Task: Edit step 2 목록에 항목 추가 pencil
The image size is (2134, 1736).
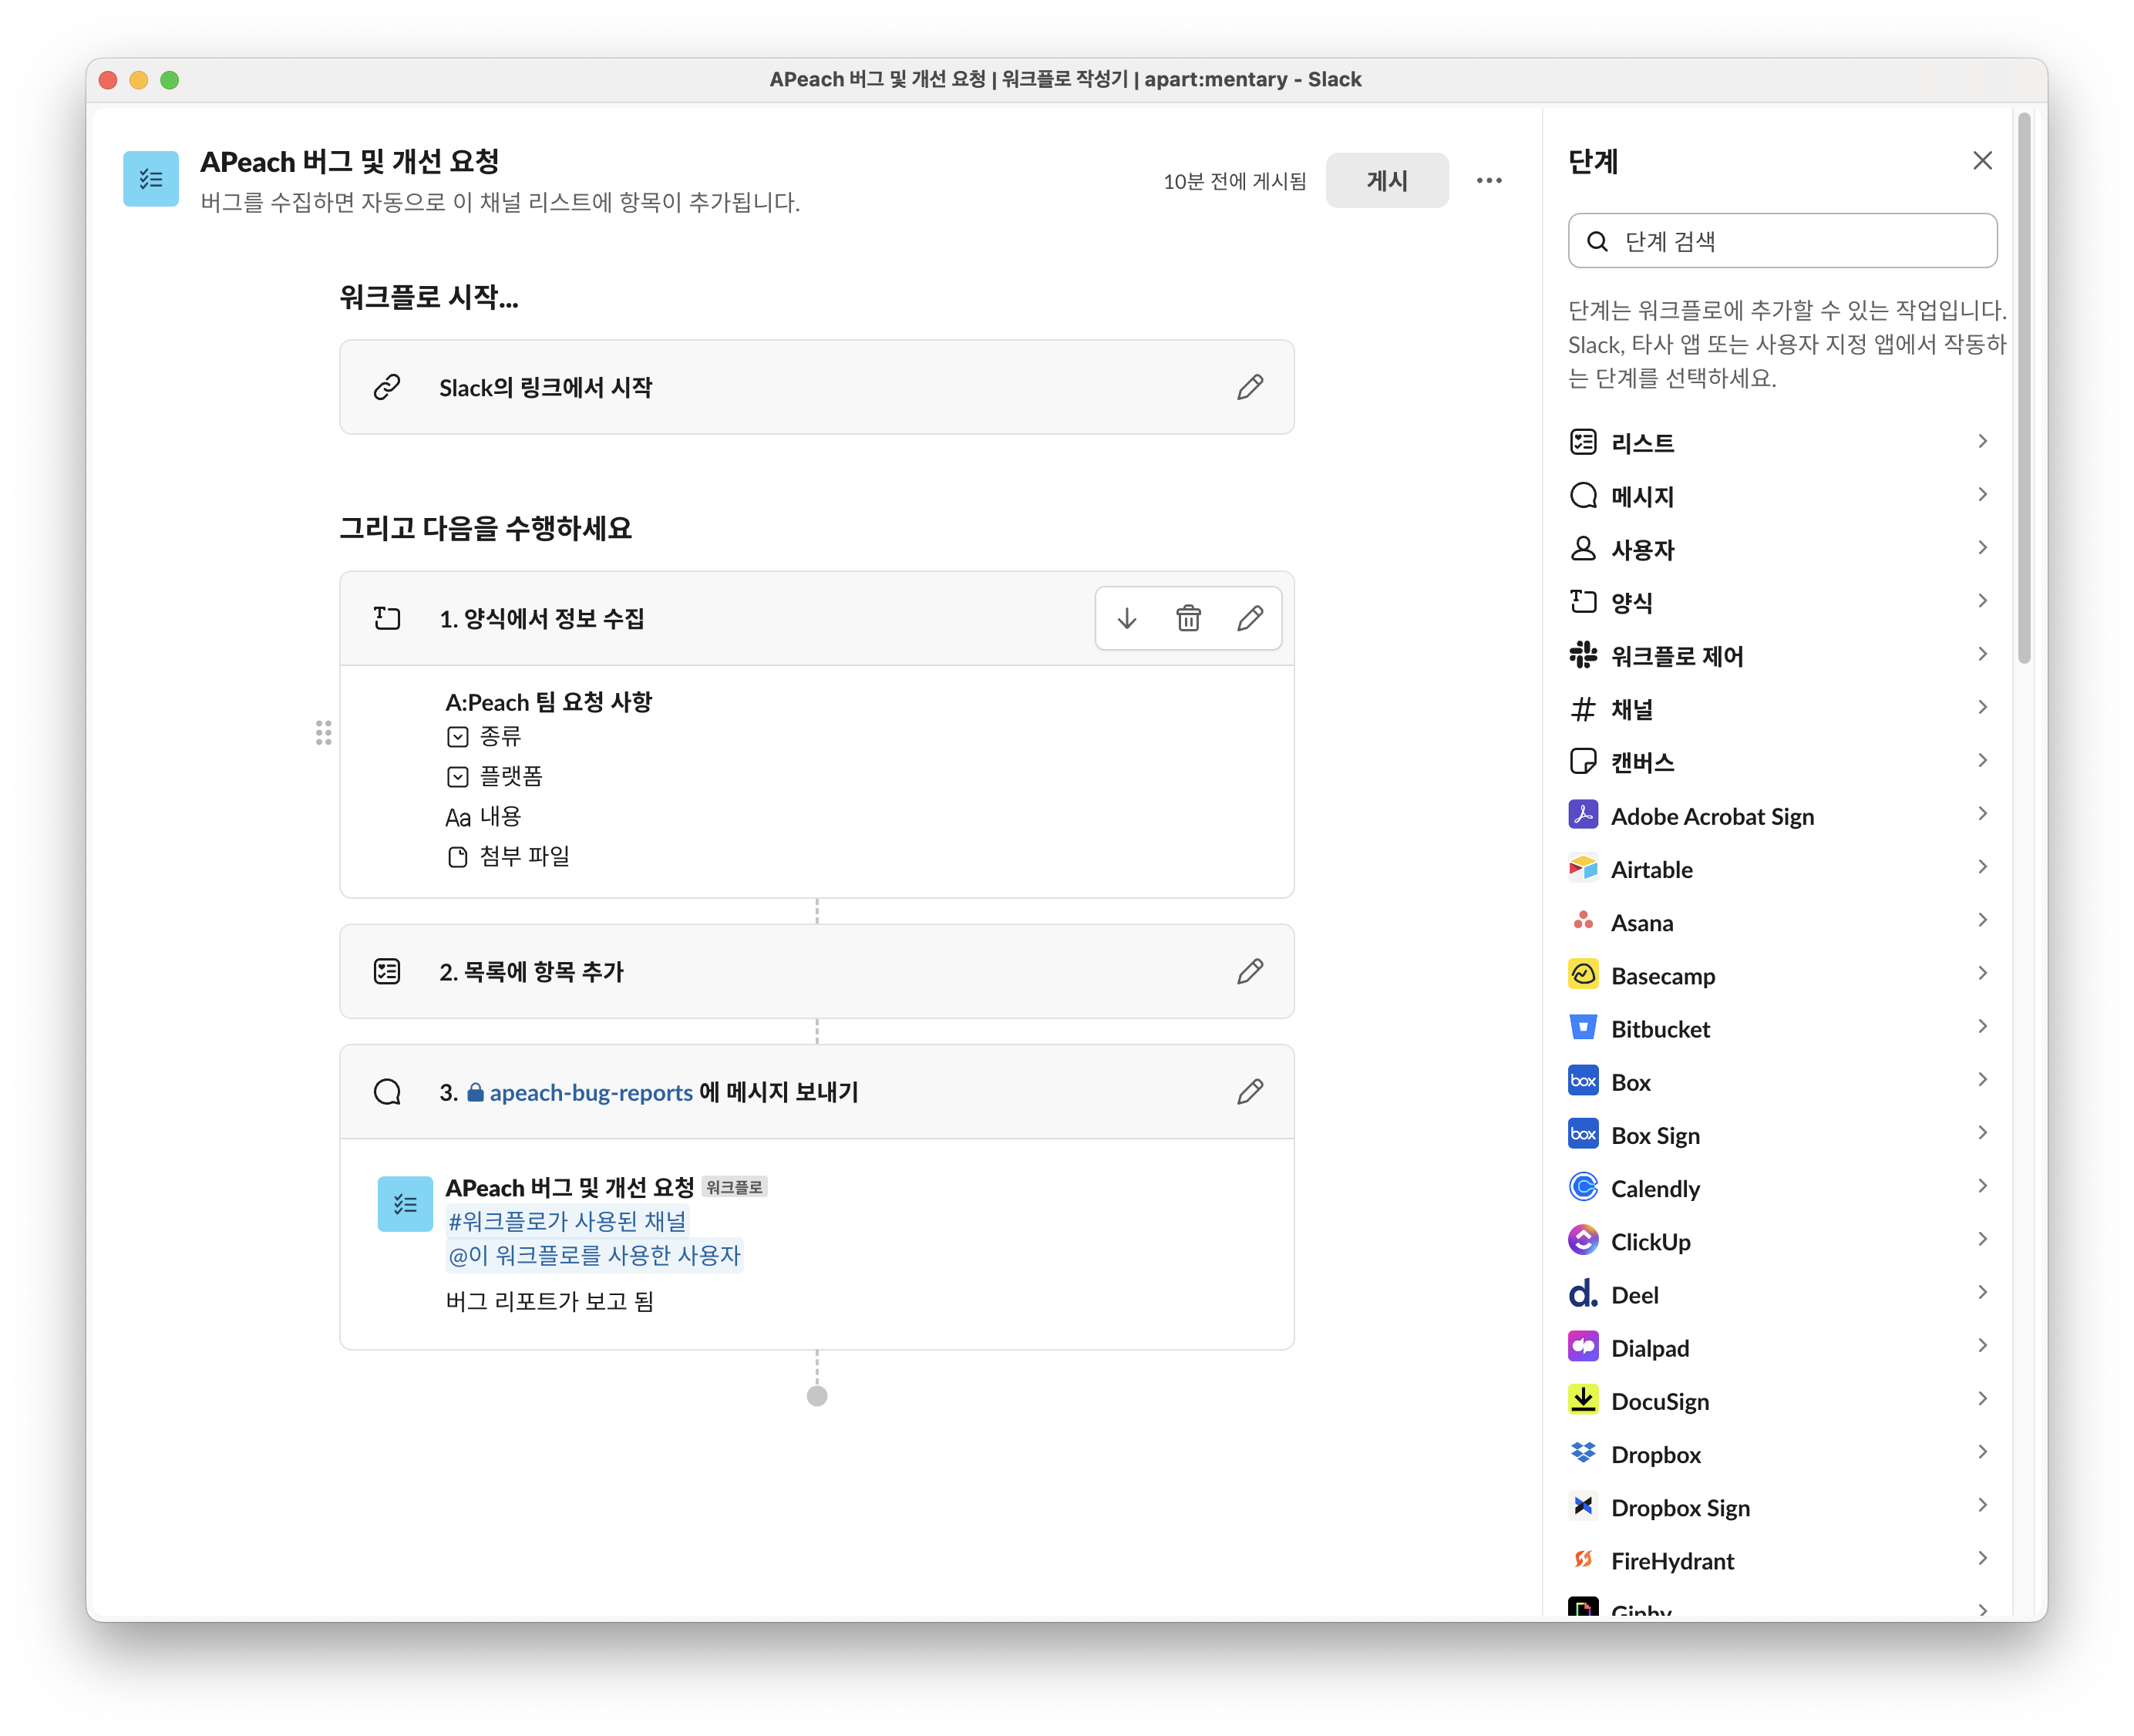Action: point(1250,971)
